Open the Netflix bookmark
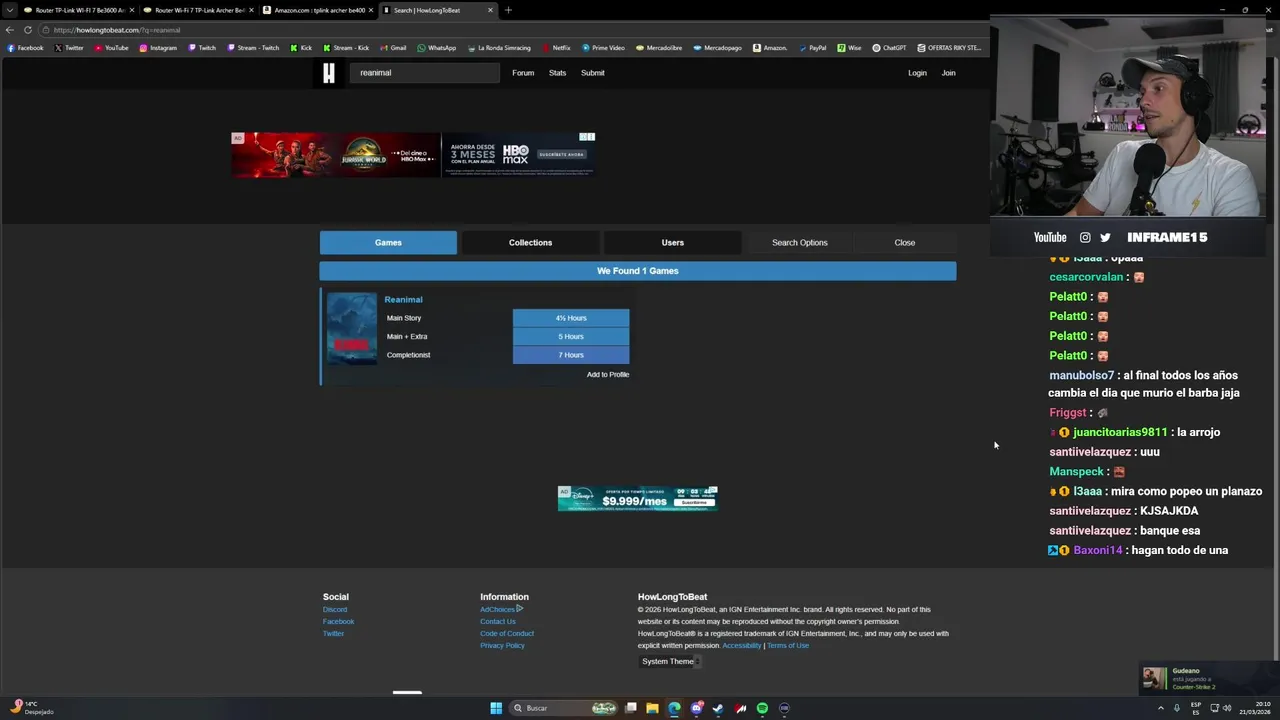 click(556, 48)
